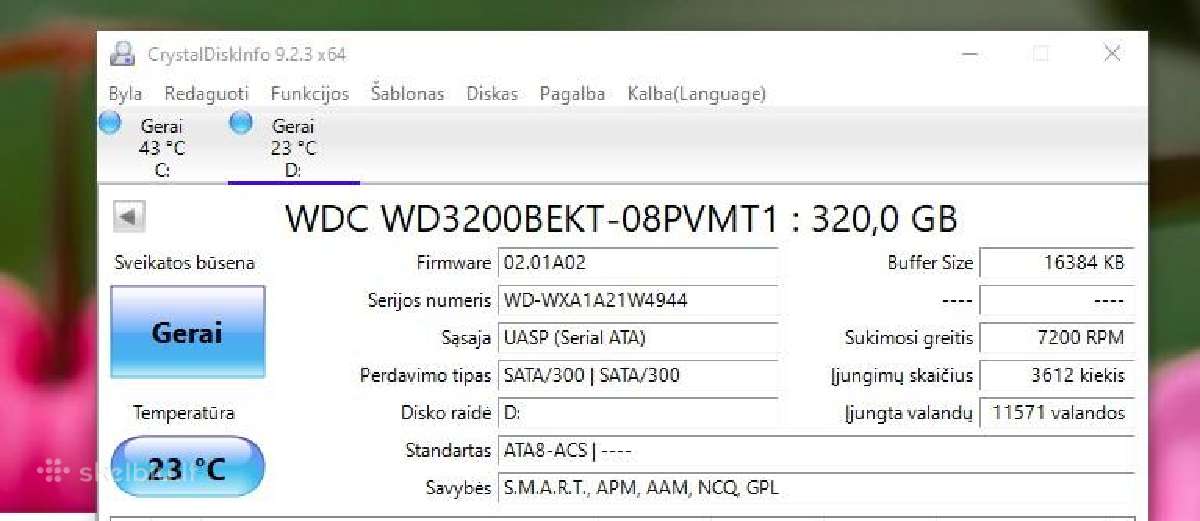1200x521 pixels.
Task: Click the Standartas field ATA8-ACS
Action: (x=816, y=450)
